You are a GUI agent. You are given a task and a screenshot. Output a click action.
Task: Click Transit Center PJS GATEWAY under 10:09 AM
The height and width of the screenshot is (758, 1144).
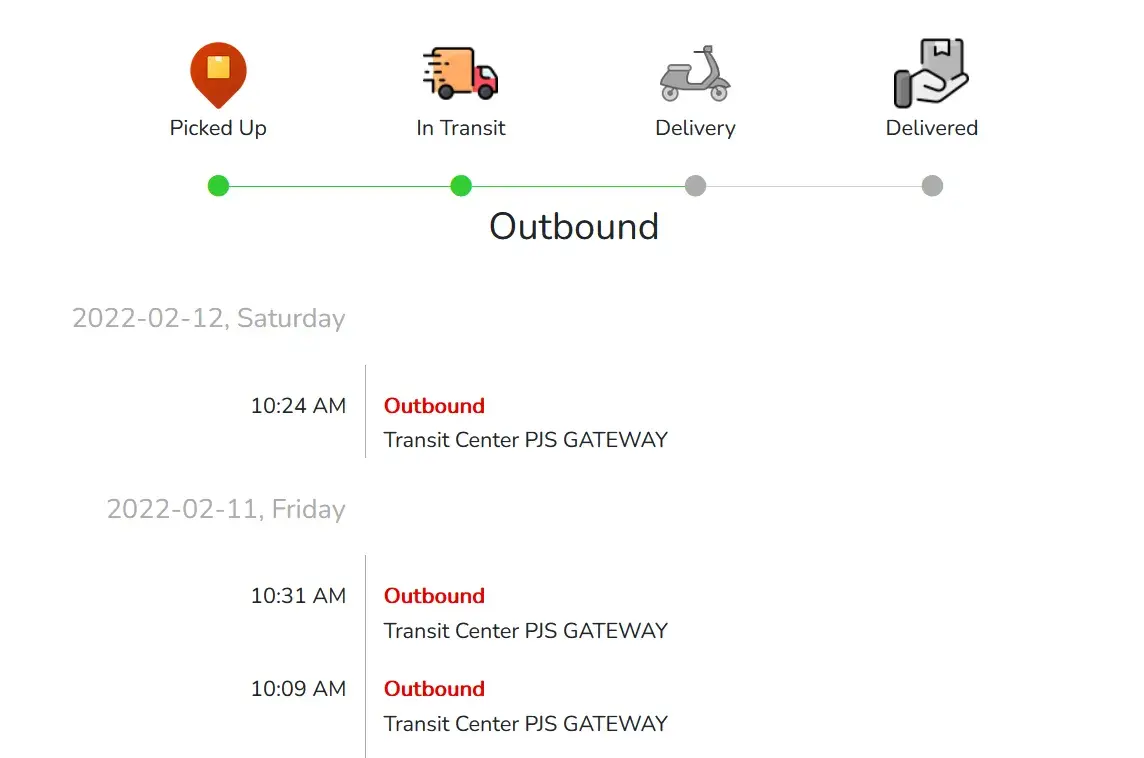point(525,723)
